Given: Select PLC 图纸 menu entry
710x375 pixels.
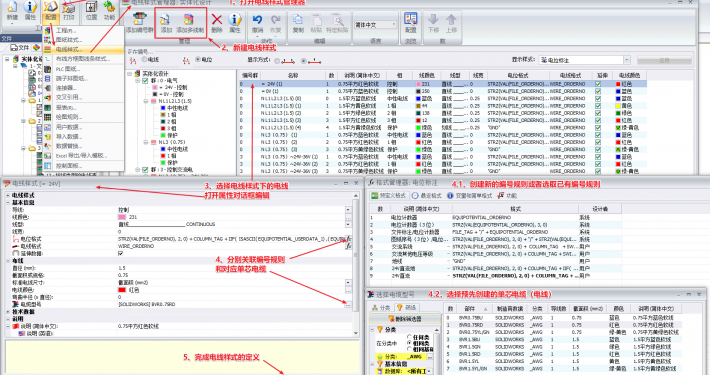Looking at the screenshot, I should point(83,69).
